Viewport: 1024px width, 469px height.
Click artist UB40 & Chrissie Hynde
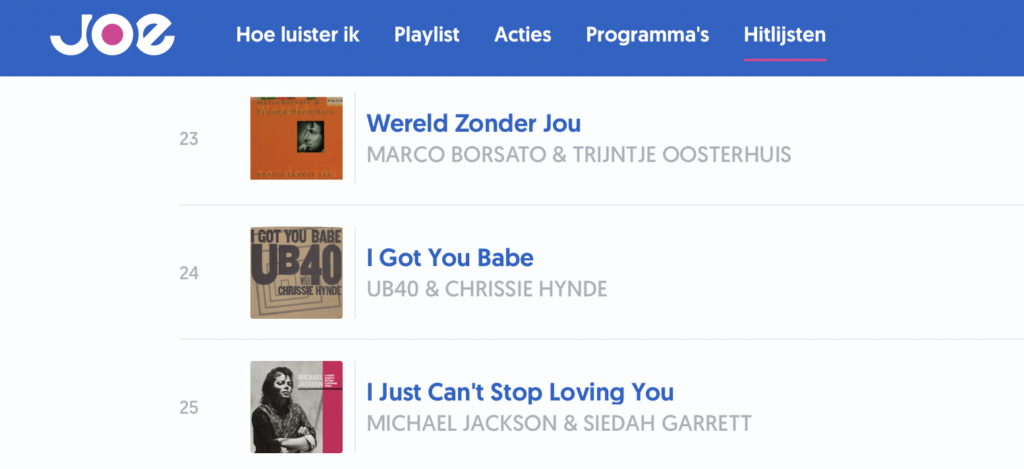[487, 289]
